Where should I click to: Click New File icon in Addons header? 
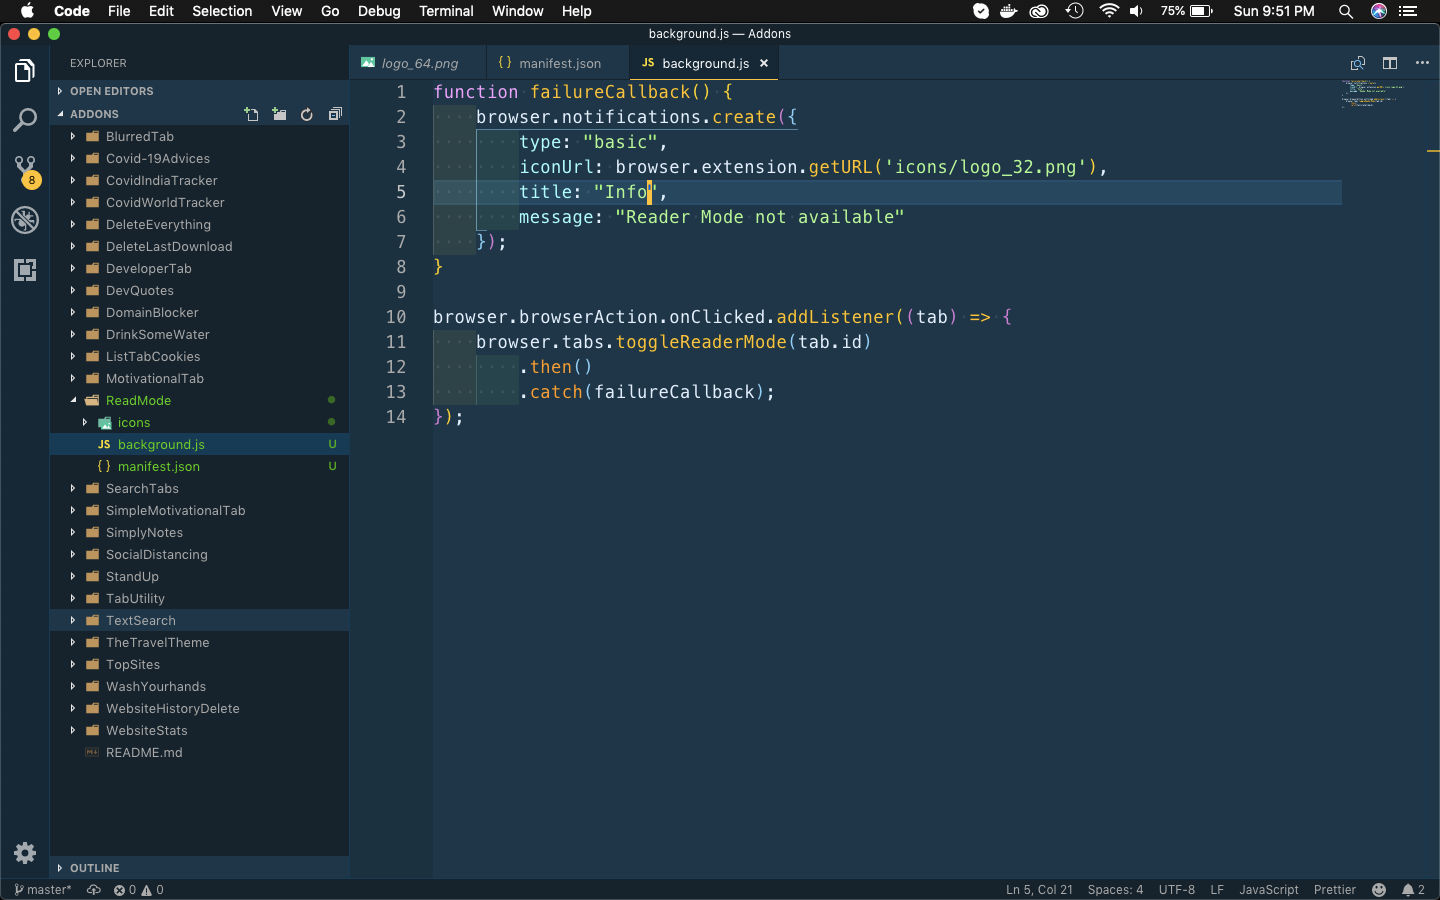pos(251,114)
